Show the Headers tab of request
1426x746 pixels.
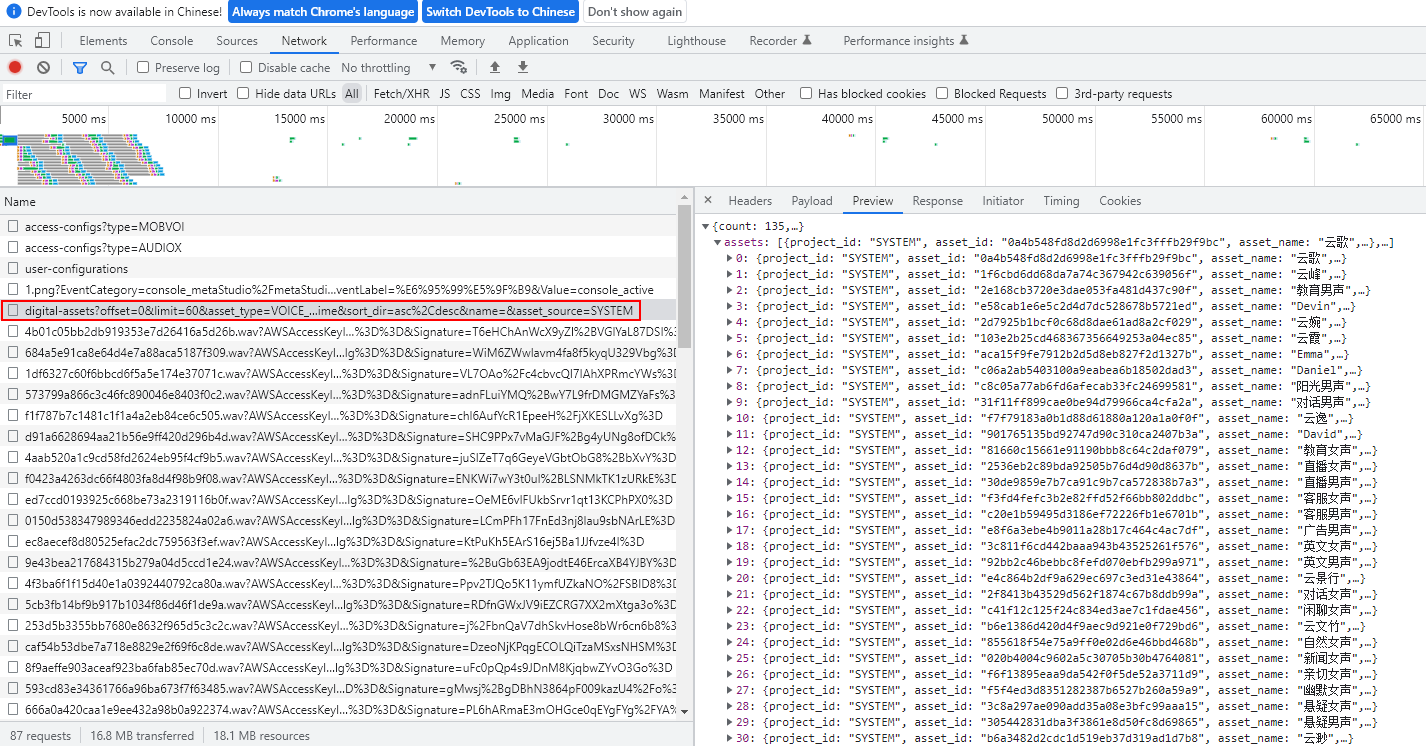750,201
